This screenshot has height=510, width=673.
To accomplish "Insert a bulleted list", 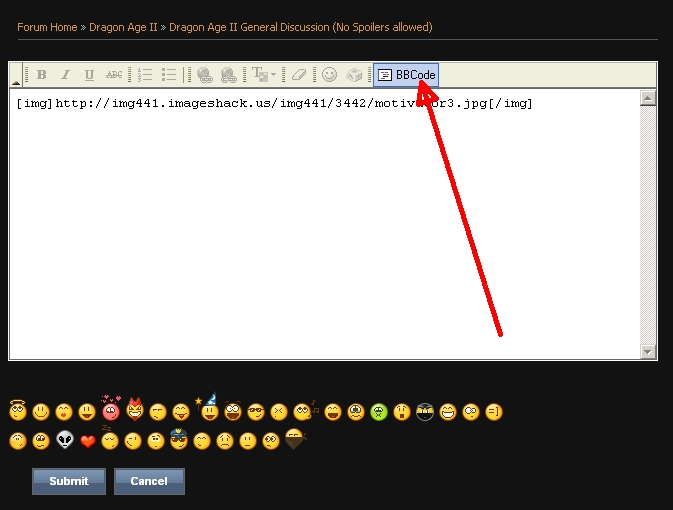I will click(169, 75).
